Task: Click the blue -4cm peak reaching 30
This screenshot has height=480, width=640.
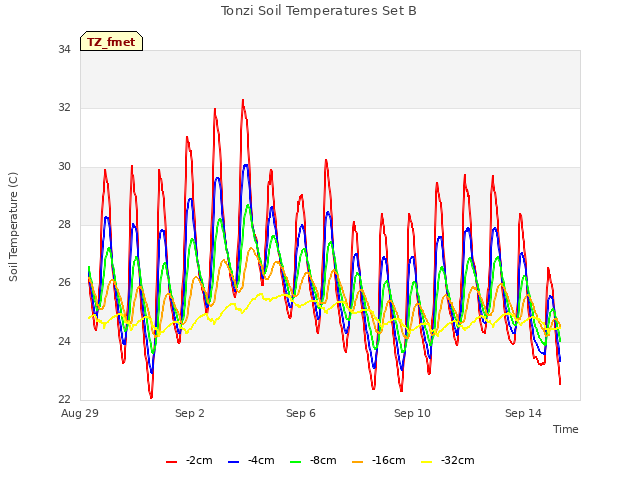Action: tap(245, 165)
